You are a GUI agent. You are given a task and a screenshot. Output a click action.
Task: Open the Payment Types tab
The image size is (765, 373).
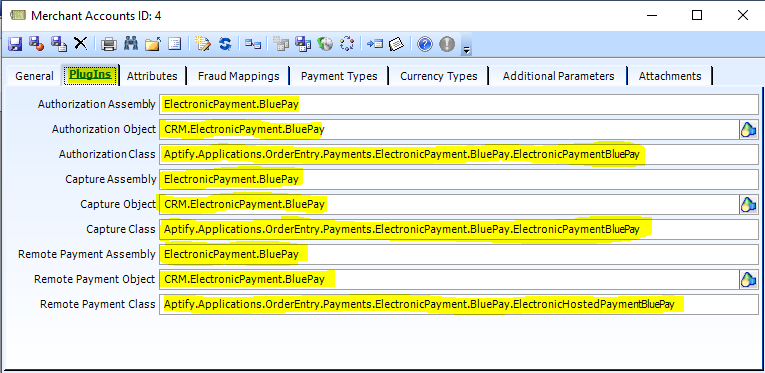(339, 76)
